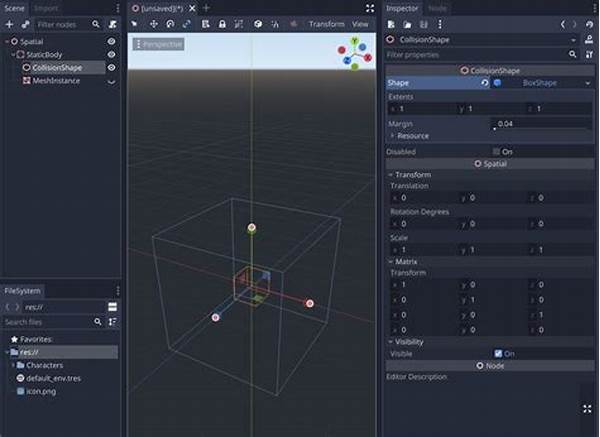Collapse the Spatial root node tree
Screen dimensions: 600x437
7,41
